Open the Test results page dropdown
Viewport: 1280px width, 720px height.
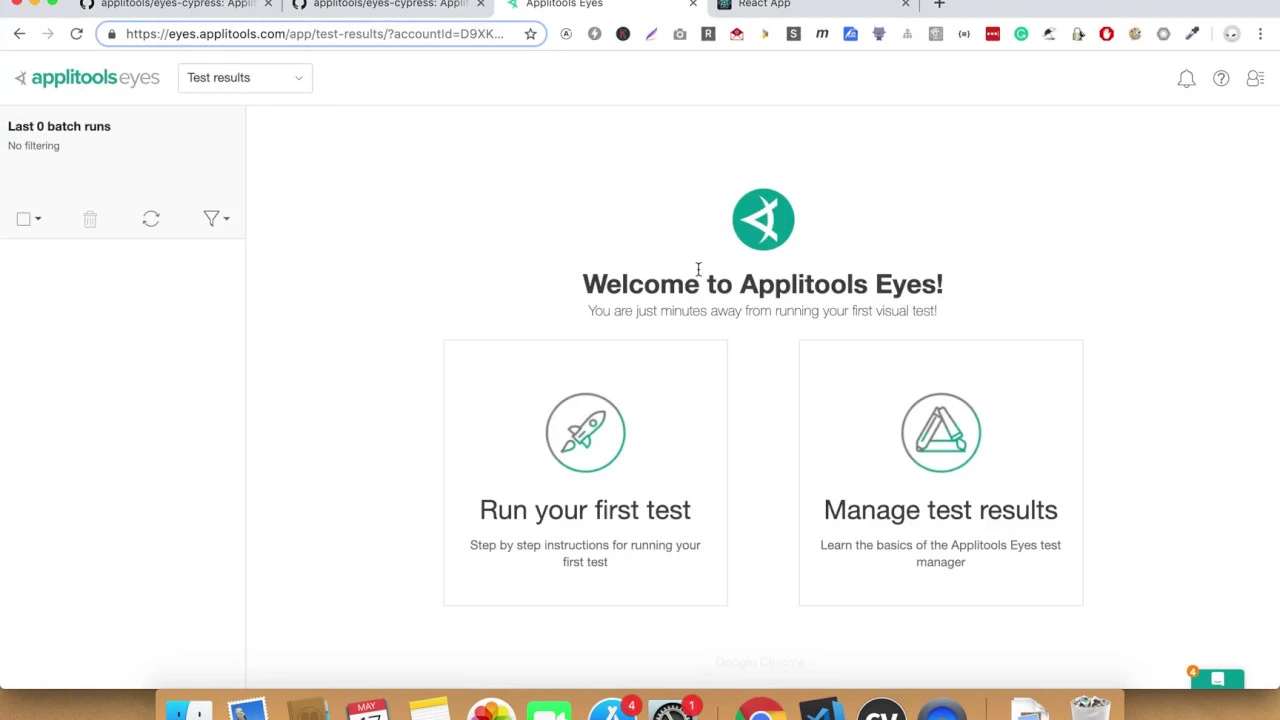coord(245,78)
